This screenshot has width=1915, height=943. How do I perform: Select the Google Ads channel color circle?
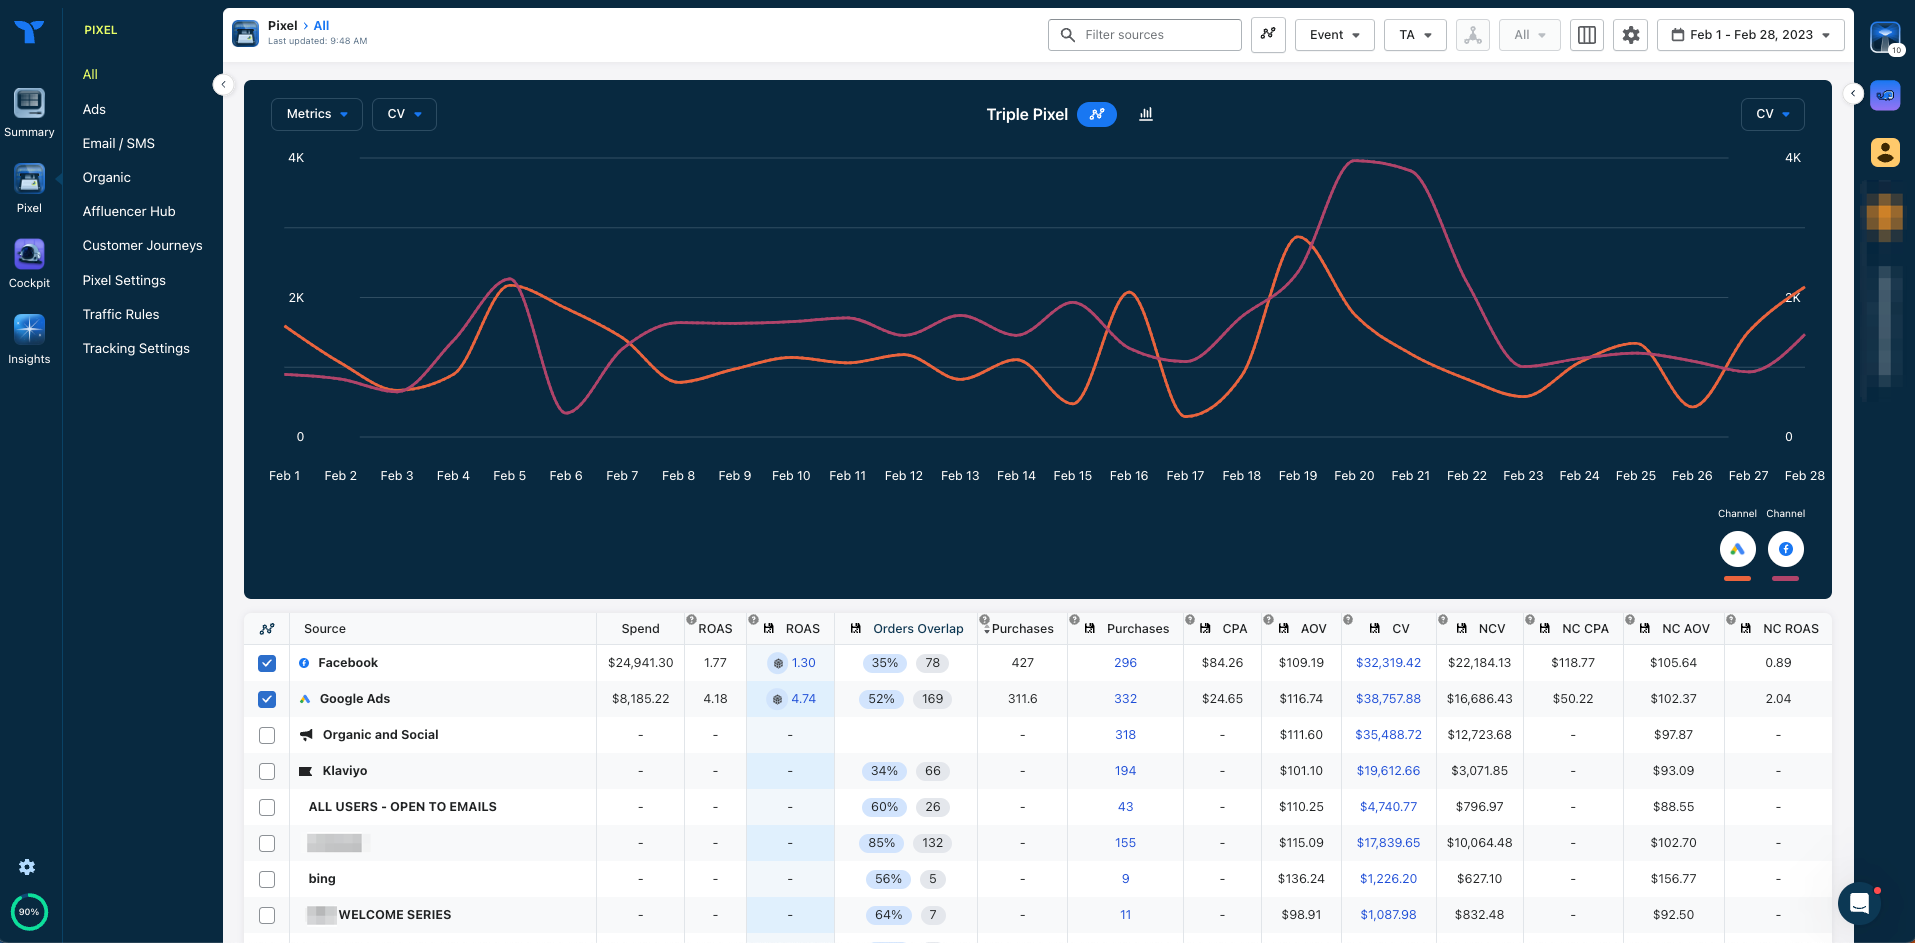tap(1737, 548)
